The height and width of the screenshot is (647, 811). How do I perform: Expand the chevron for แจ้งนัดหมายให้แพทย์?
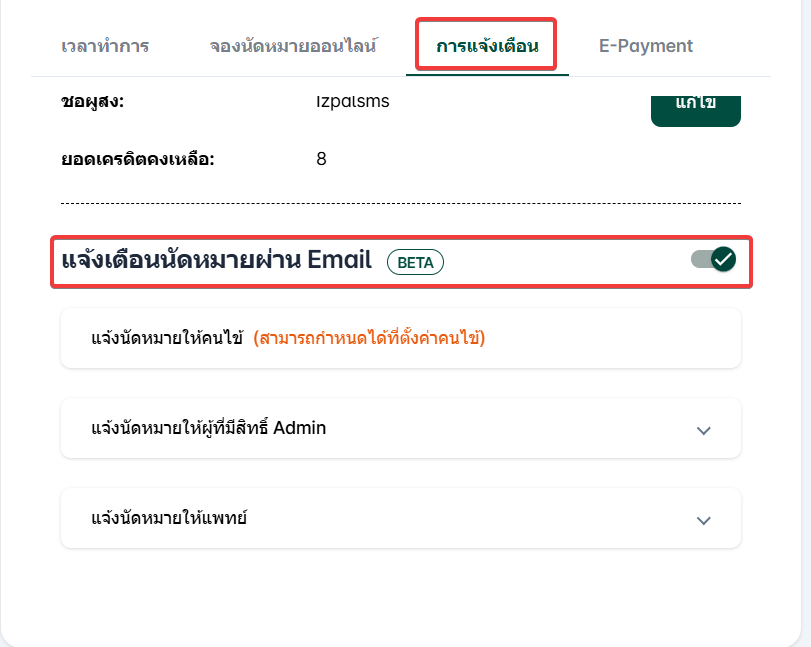pyautogui.click(x=703, y=520)
